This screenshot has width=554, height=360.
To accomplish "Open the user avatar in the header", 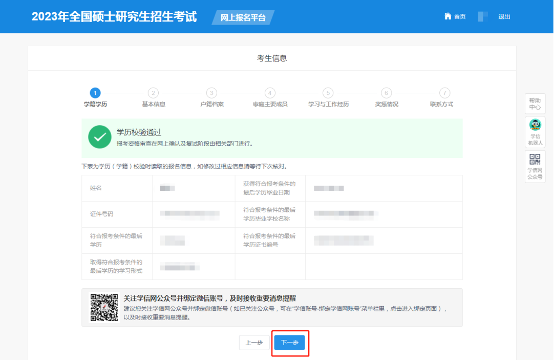I will (x=483, y=16).
